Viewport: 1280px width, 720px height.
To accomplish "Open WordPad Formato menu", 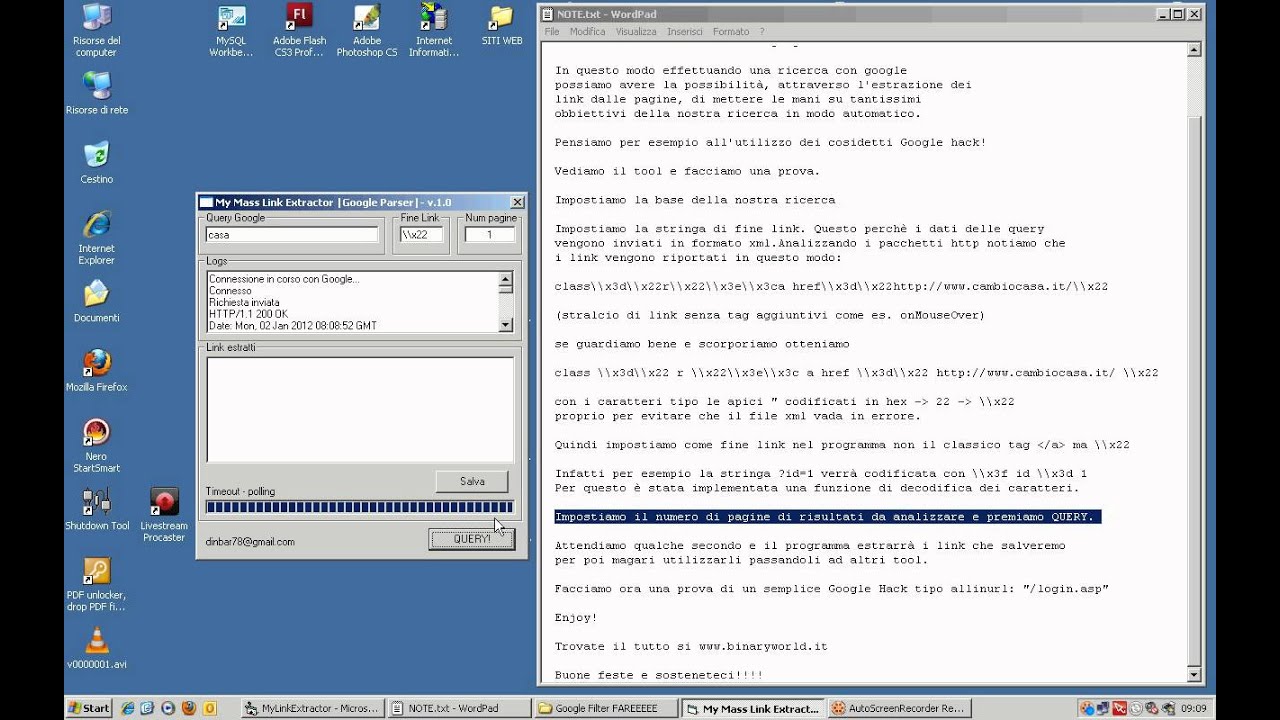I will point(731,32).
